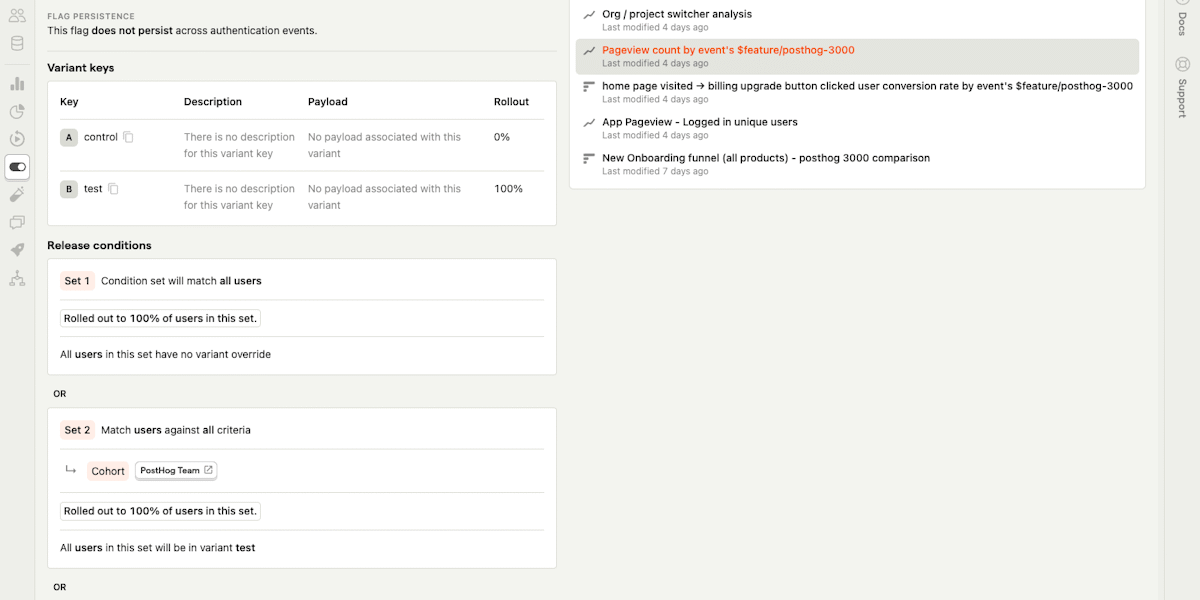Click the A variant badge for control
This screenshot has height=600, width=1200.
point(69,137)
